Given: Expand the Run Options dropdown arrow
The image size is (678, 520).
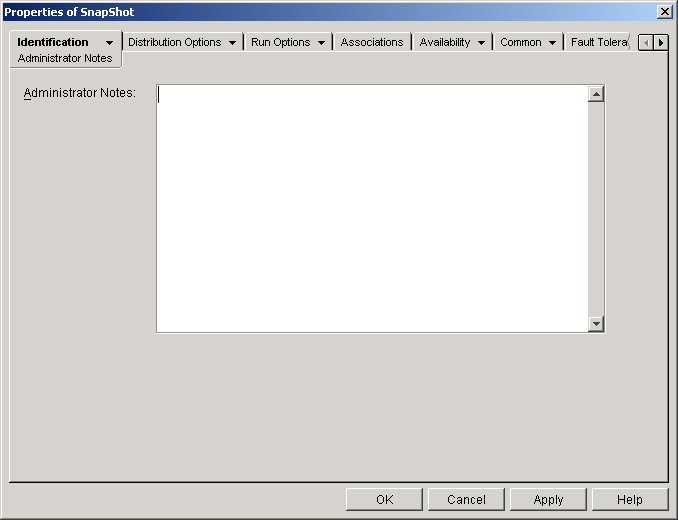Looking at the screenshot, I should coord(321,42).
